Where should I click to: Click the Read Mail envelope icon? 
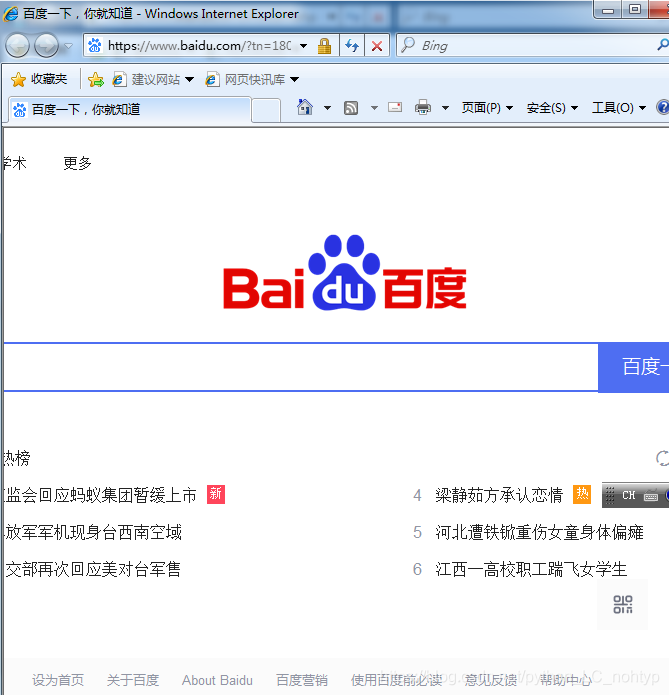(x=395, y=107)
